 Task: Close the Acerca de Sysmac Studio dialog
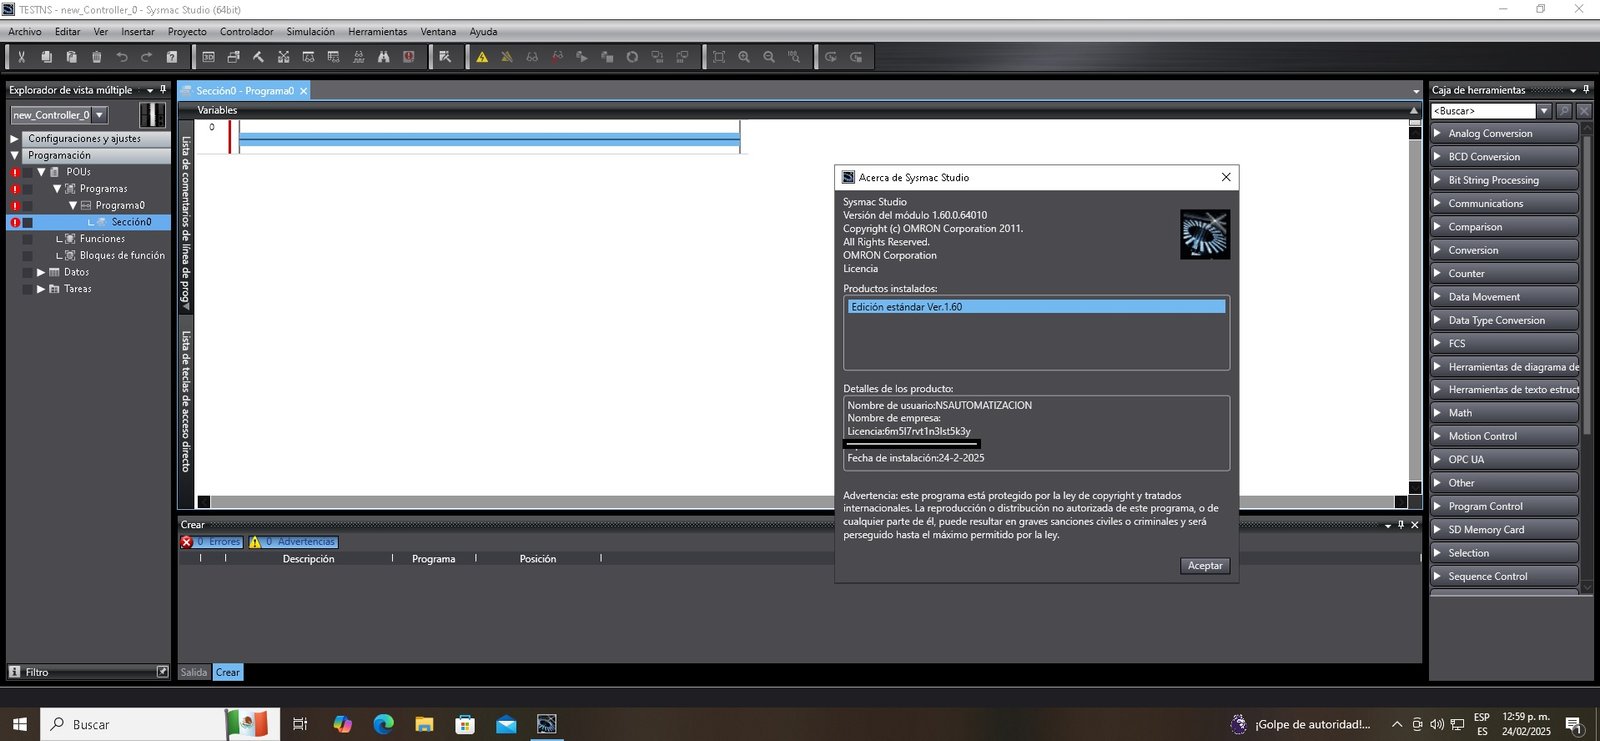point(1226,177)
